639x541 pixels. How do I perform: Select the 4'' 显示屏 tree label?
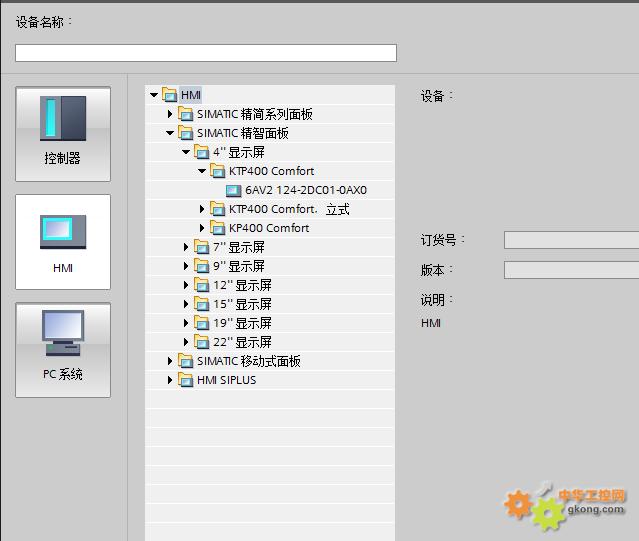coord(239,152)
